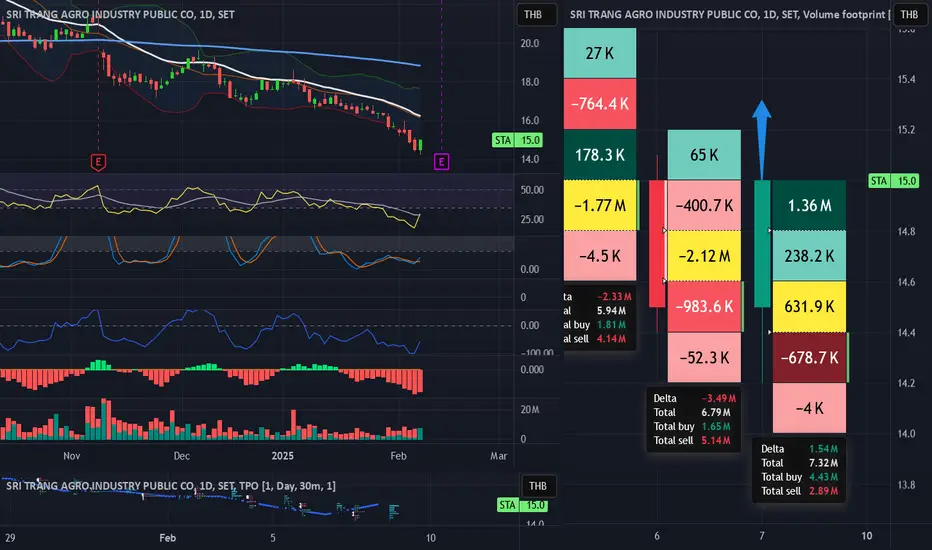Click the −2.33 M delta value in leftmost summary

614,296
